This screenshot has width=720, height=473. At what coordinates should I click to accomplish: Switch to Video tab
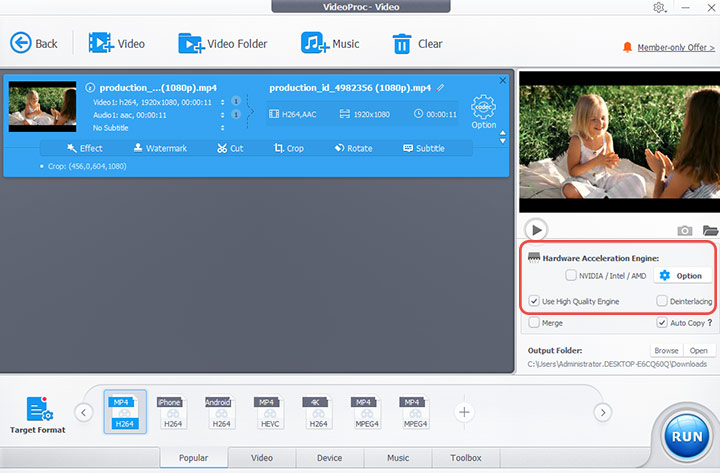(x=262, y=457)
